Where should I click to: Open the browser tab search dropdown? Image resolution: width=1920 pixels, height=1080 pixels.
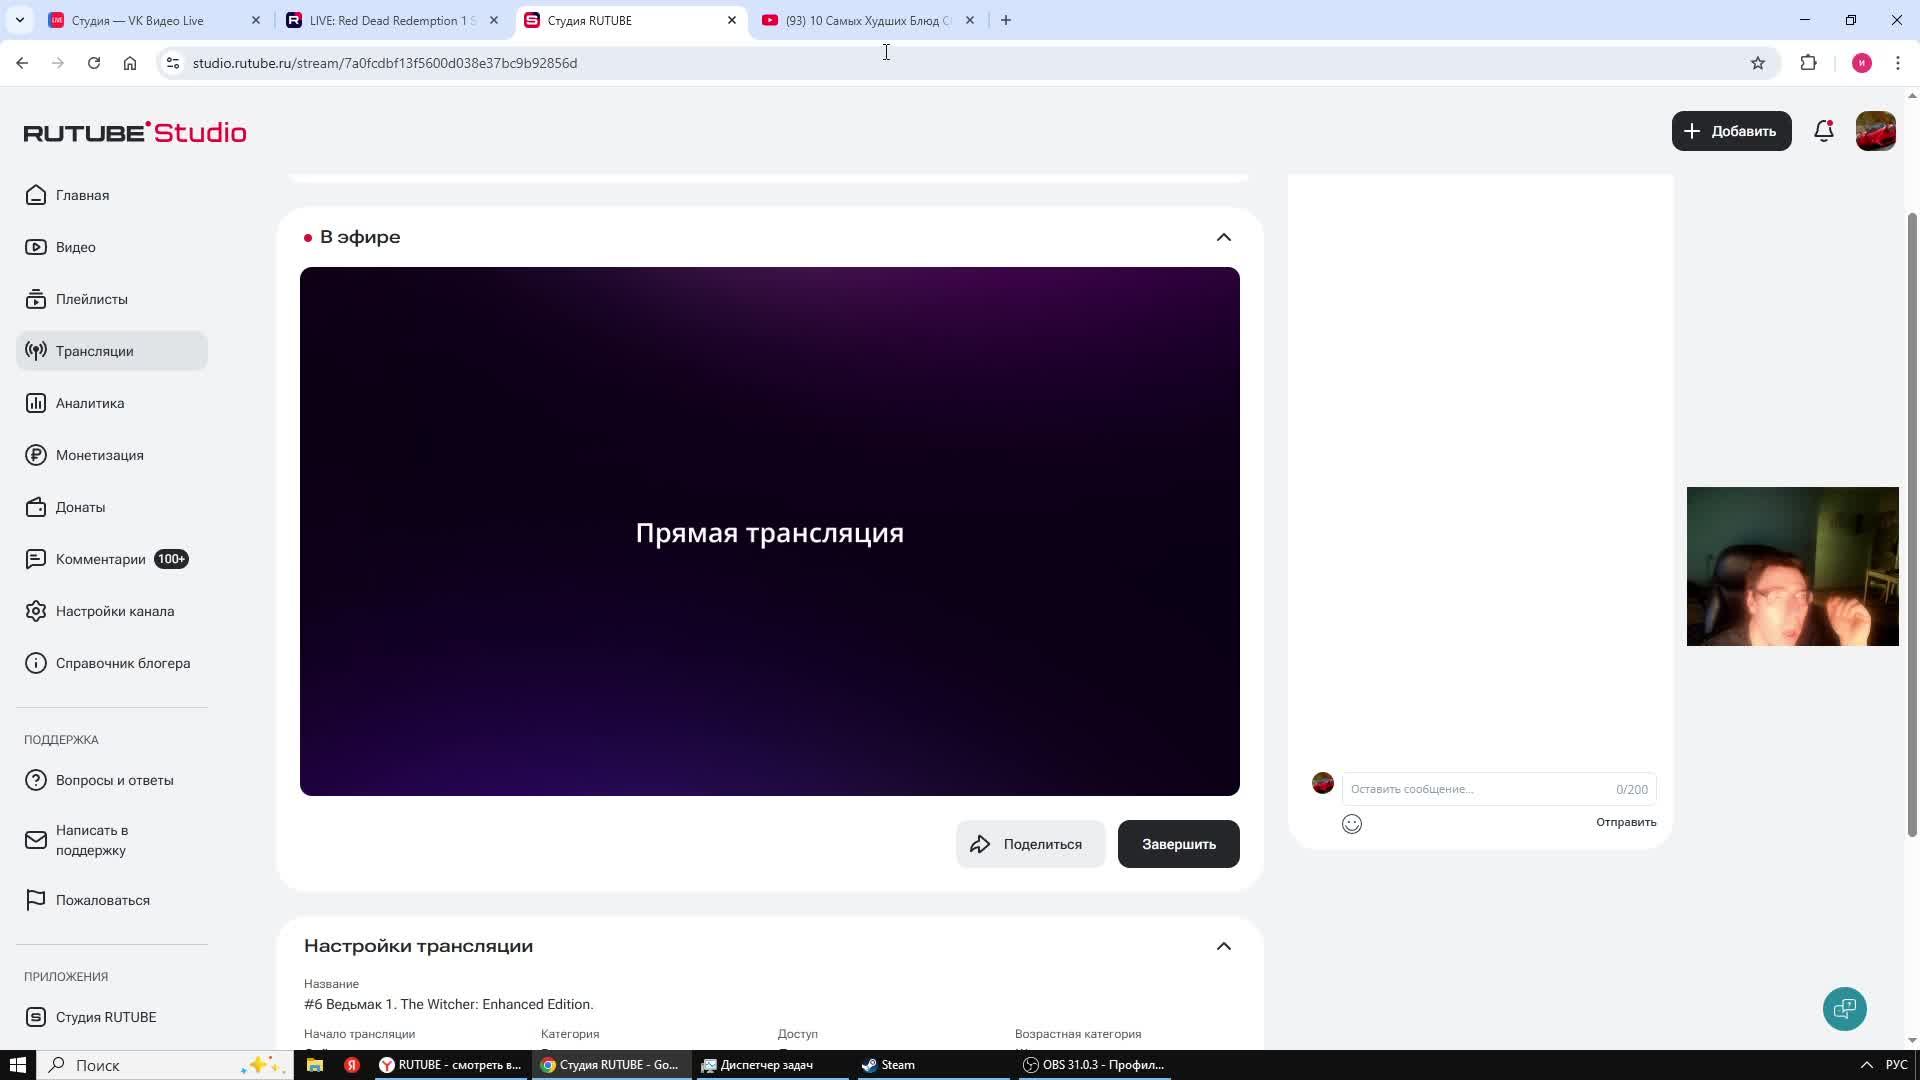19,20
